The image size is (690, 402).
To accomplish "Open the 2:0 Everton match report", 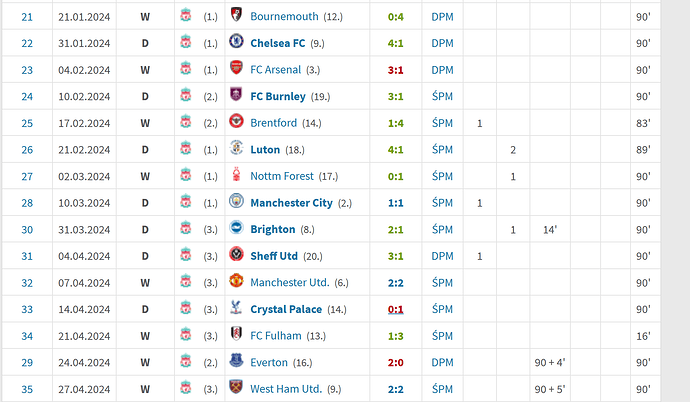I will coord(396,363).
